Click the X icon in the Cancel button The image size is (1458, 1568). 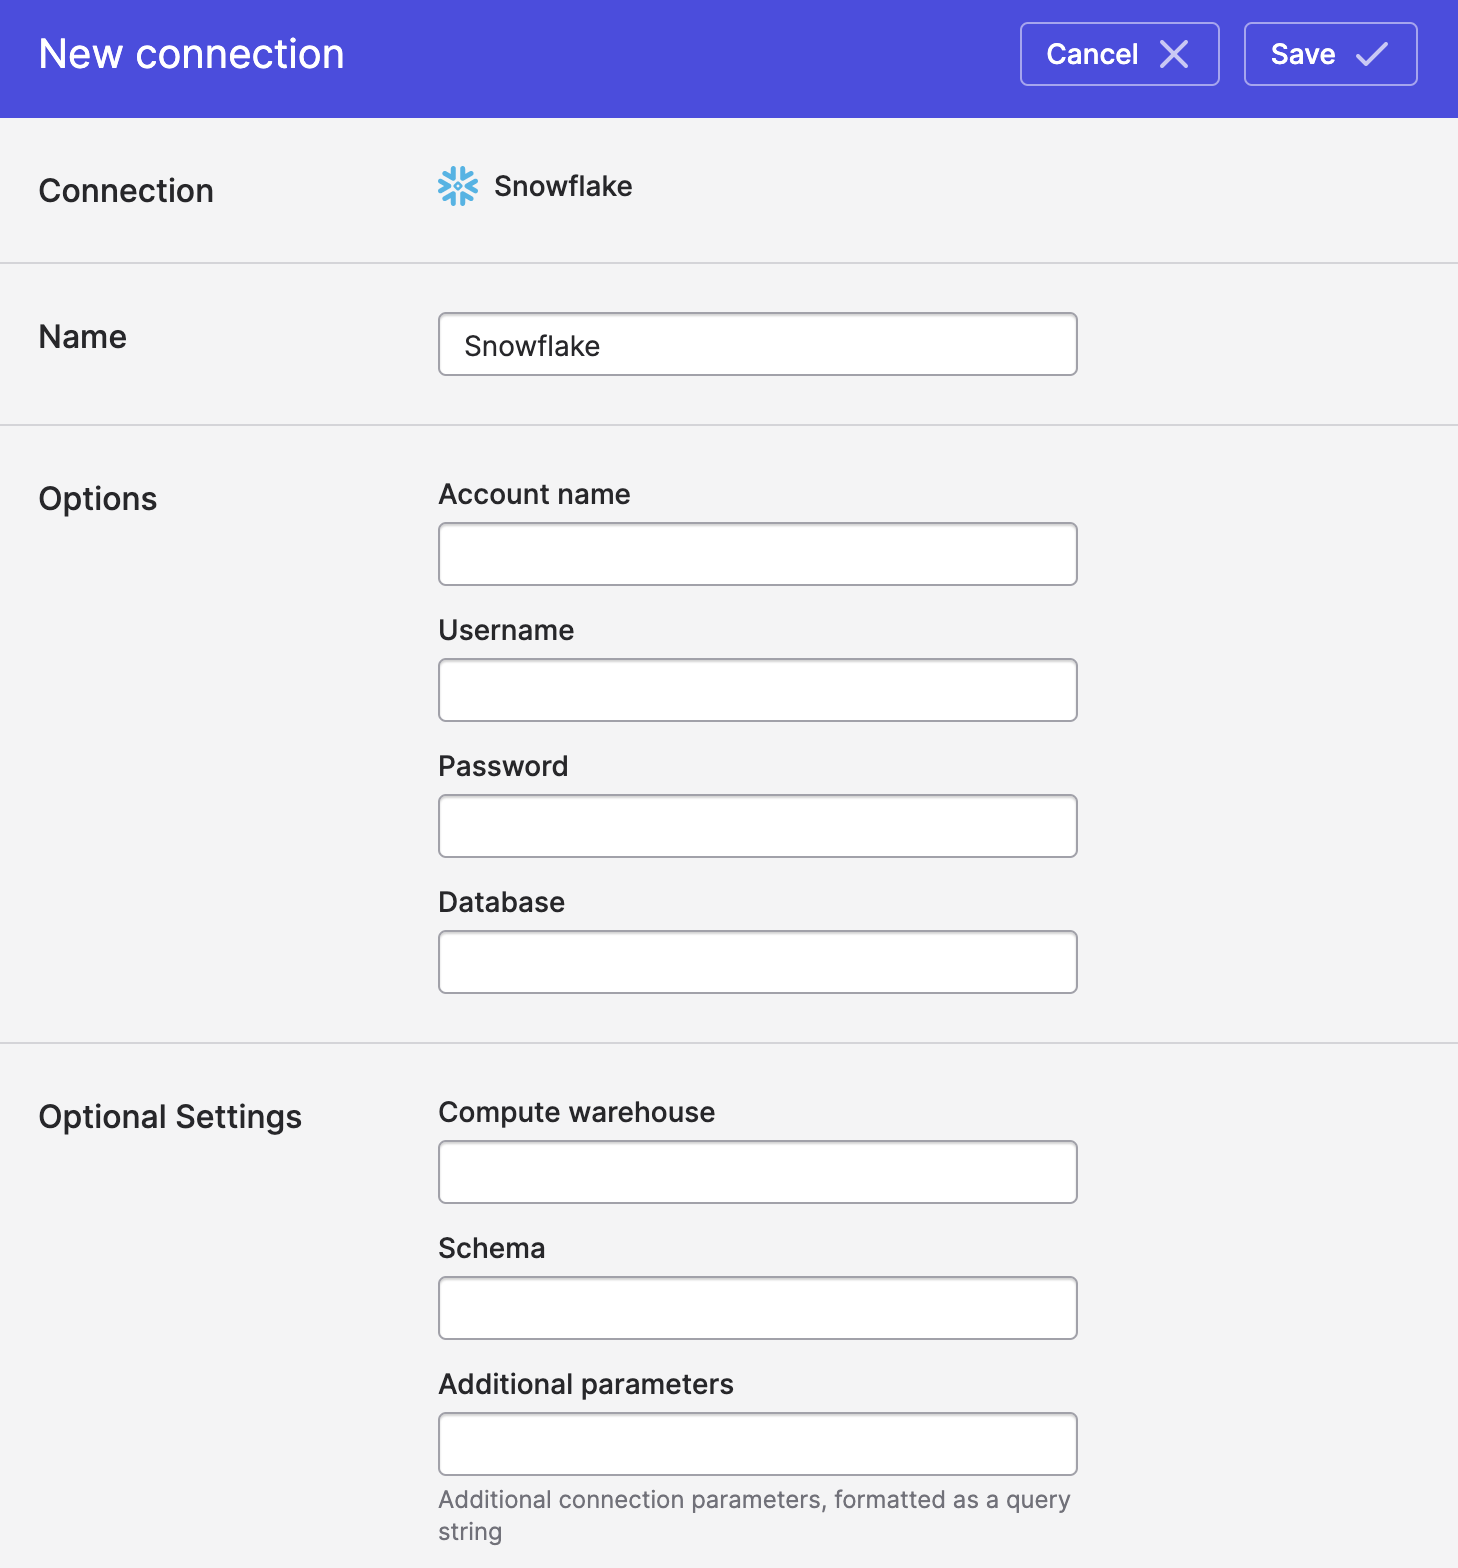point(1174,54)
